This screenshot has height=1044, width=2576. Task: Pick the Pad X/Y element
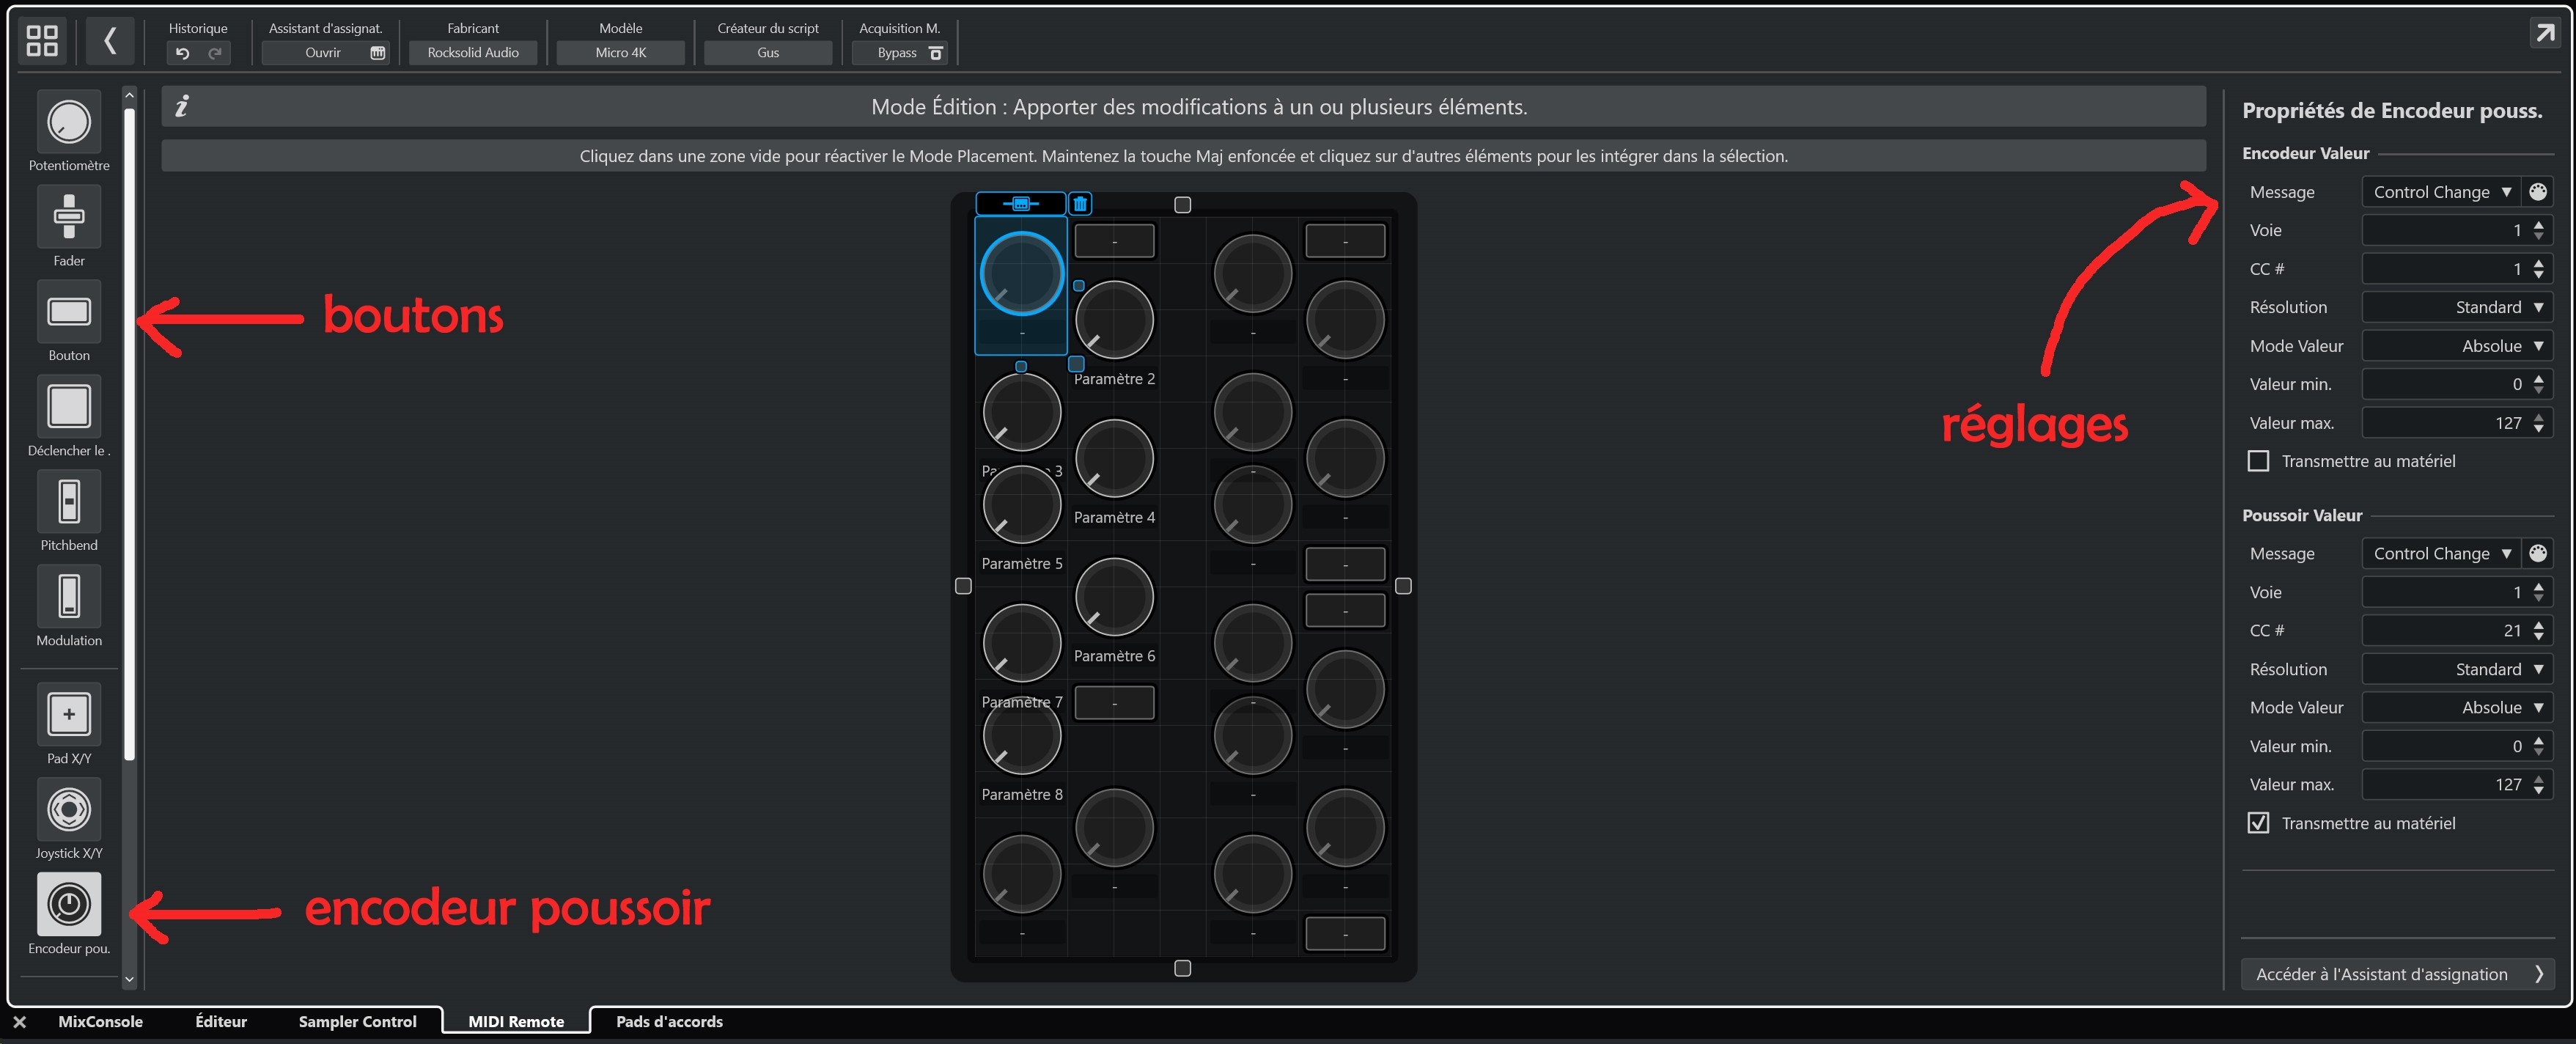69,714
